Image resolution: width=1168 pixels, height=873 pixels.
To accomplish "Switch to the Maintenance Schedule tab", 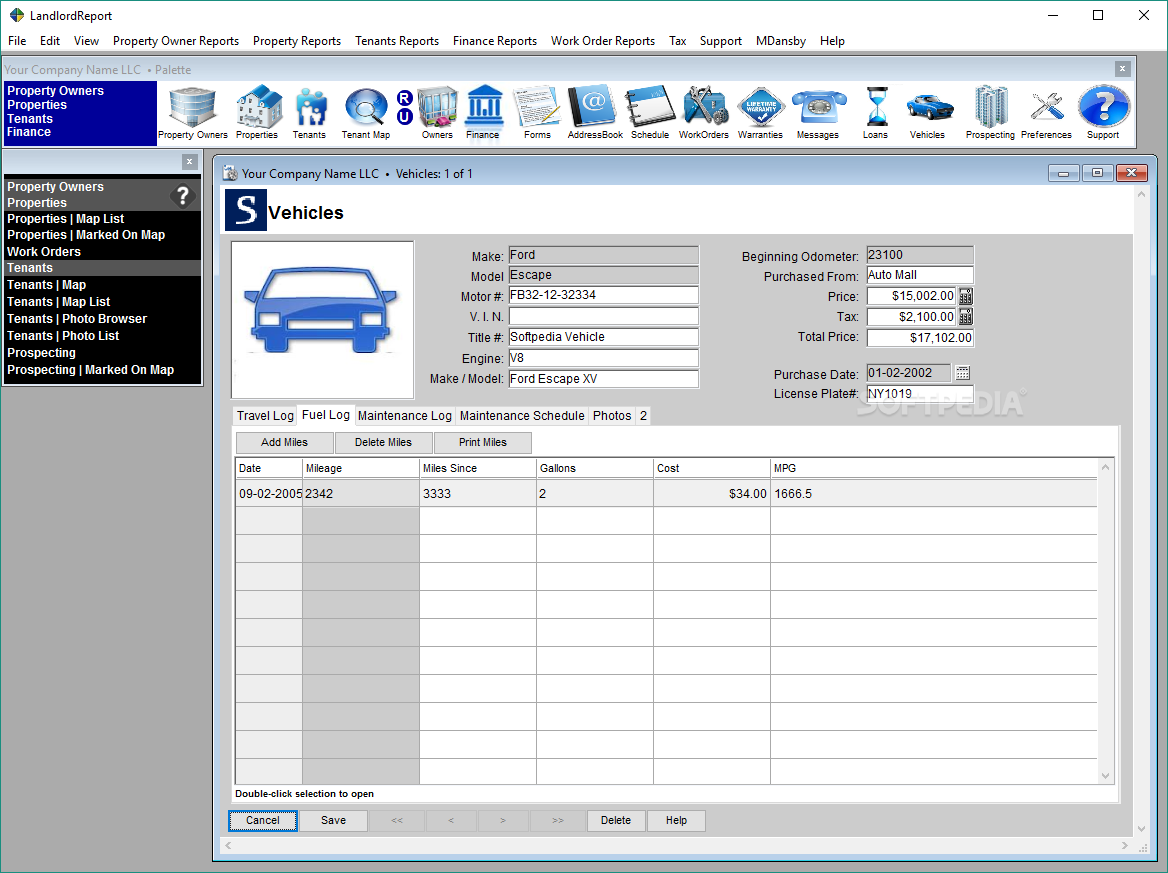I will tap(522, 416).
